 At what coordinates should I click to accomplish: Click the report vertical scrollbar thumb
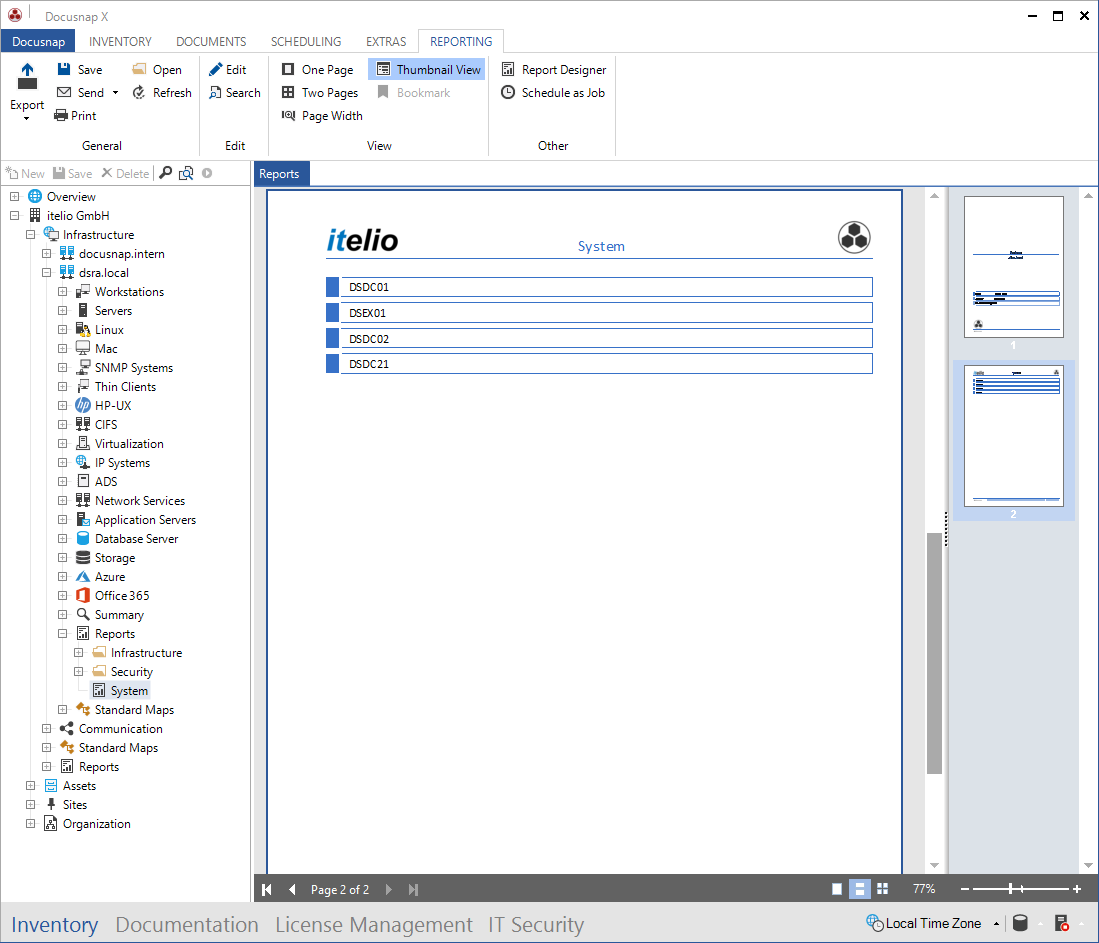[x=934, y=653]
